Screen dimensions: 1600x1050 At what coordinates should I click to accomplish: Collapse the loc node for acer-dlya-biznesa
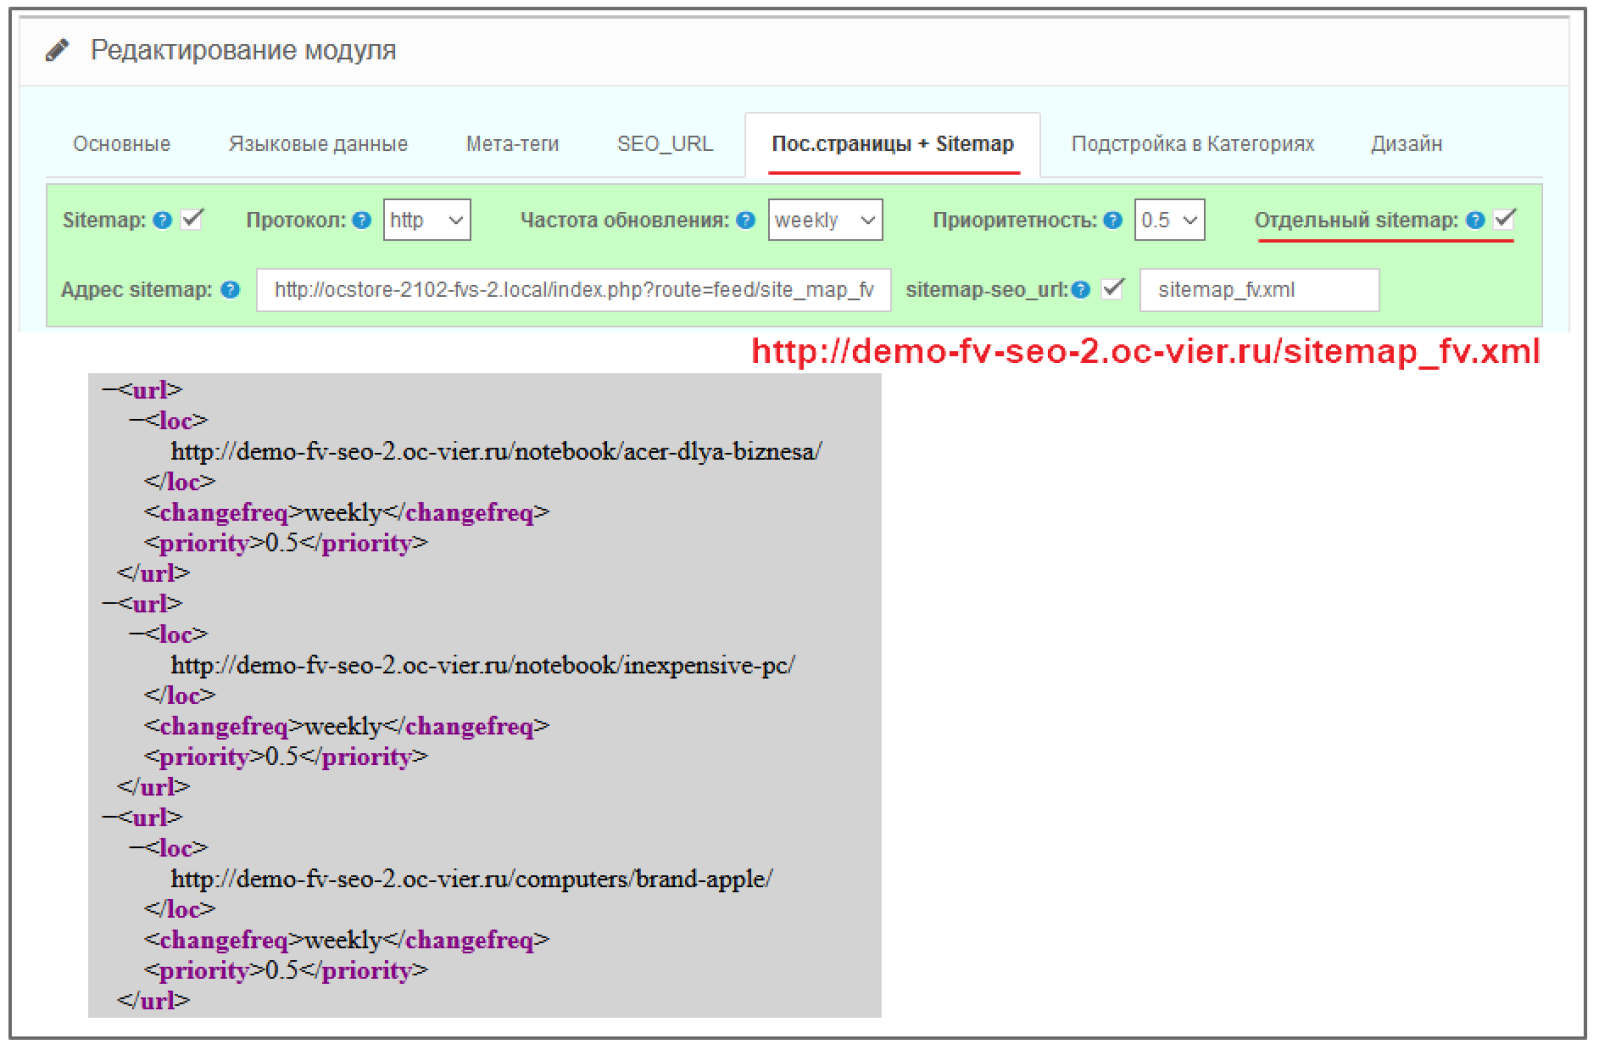[x=137, y=421]
